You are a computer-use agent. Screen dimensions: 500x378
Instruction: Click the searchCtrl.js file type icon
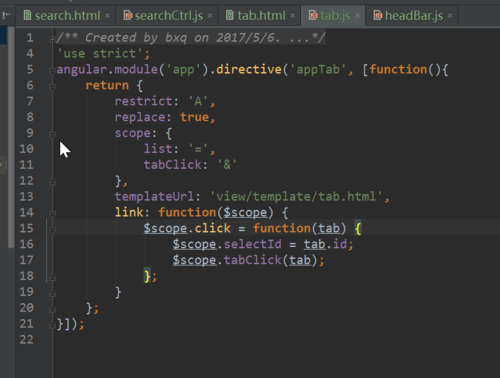tap(128, 15)
